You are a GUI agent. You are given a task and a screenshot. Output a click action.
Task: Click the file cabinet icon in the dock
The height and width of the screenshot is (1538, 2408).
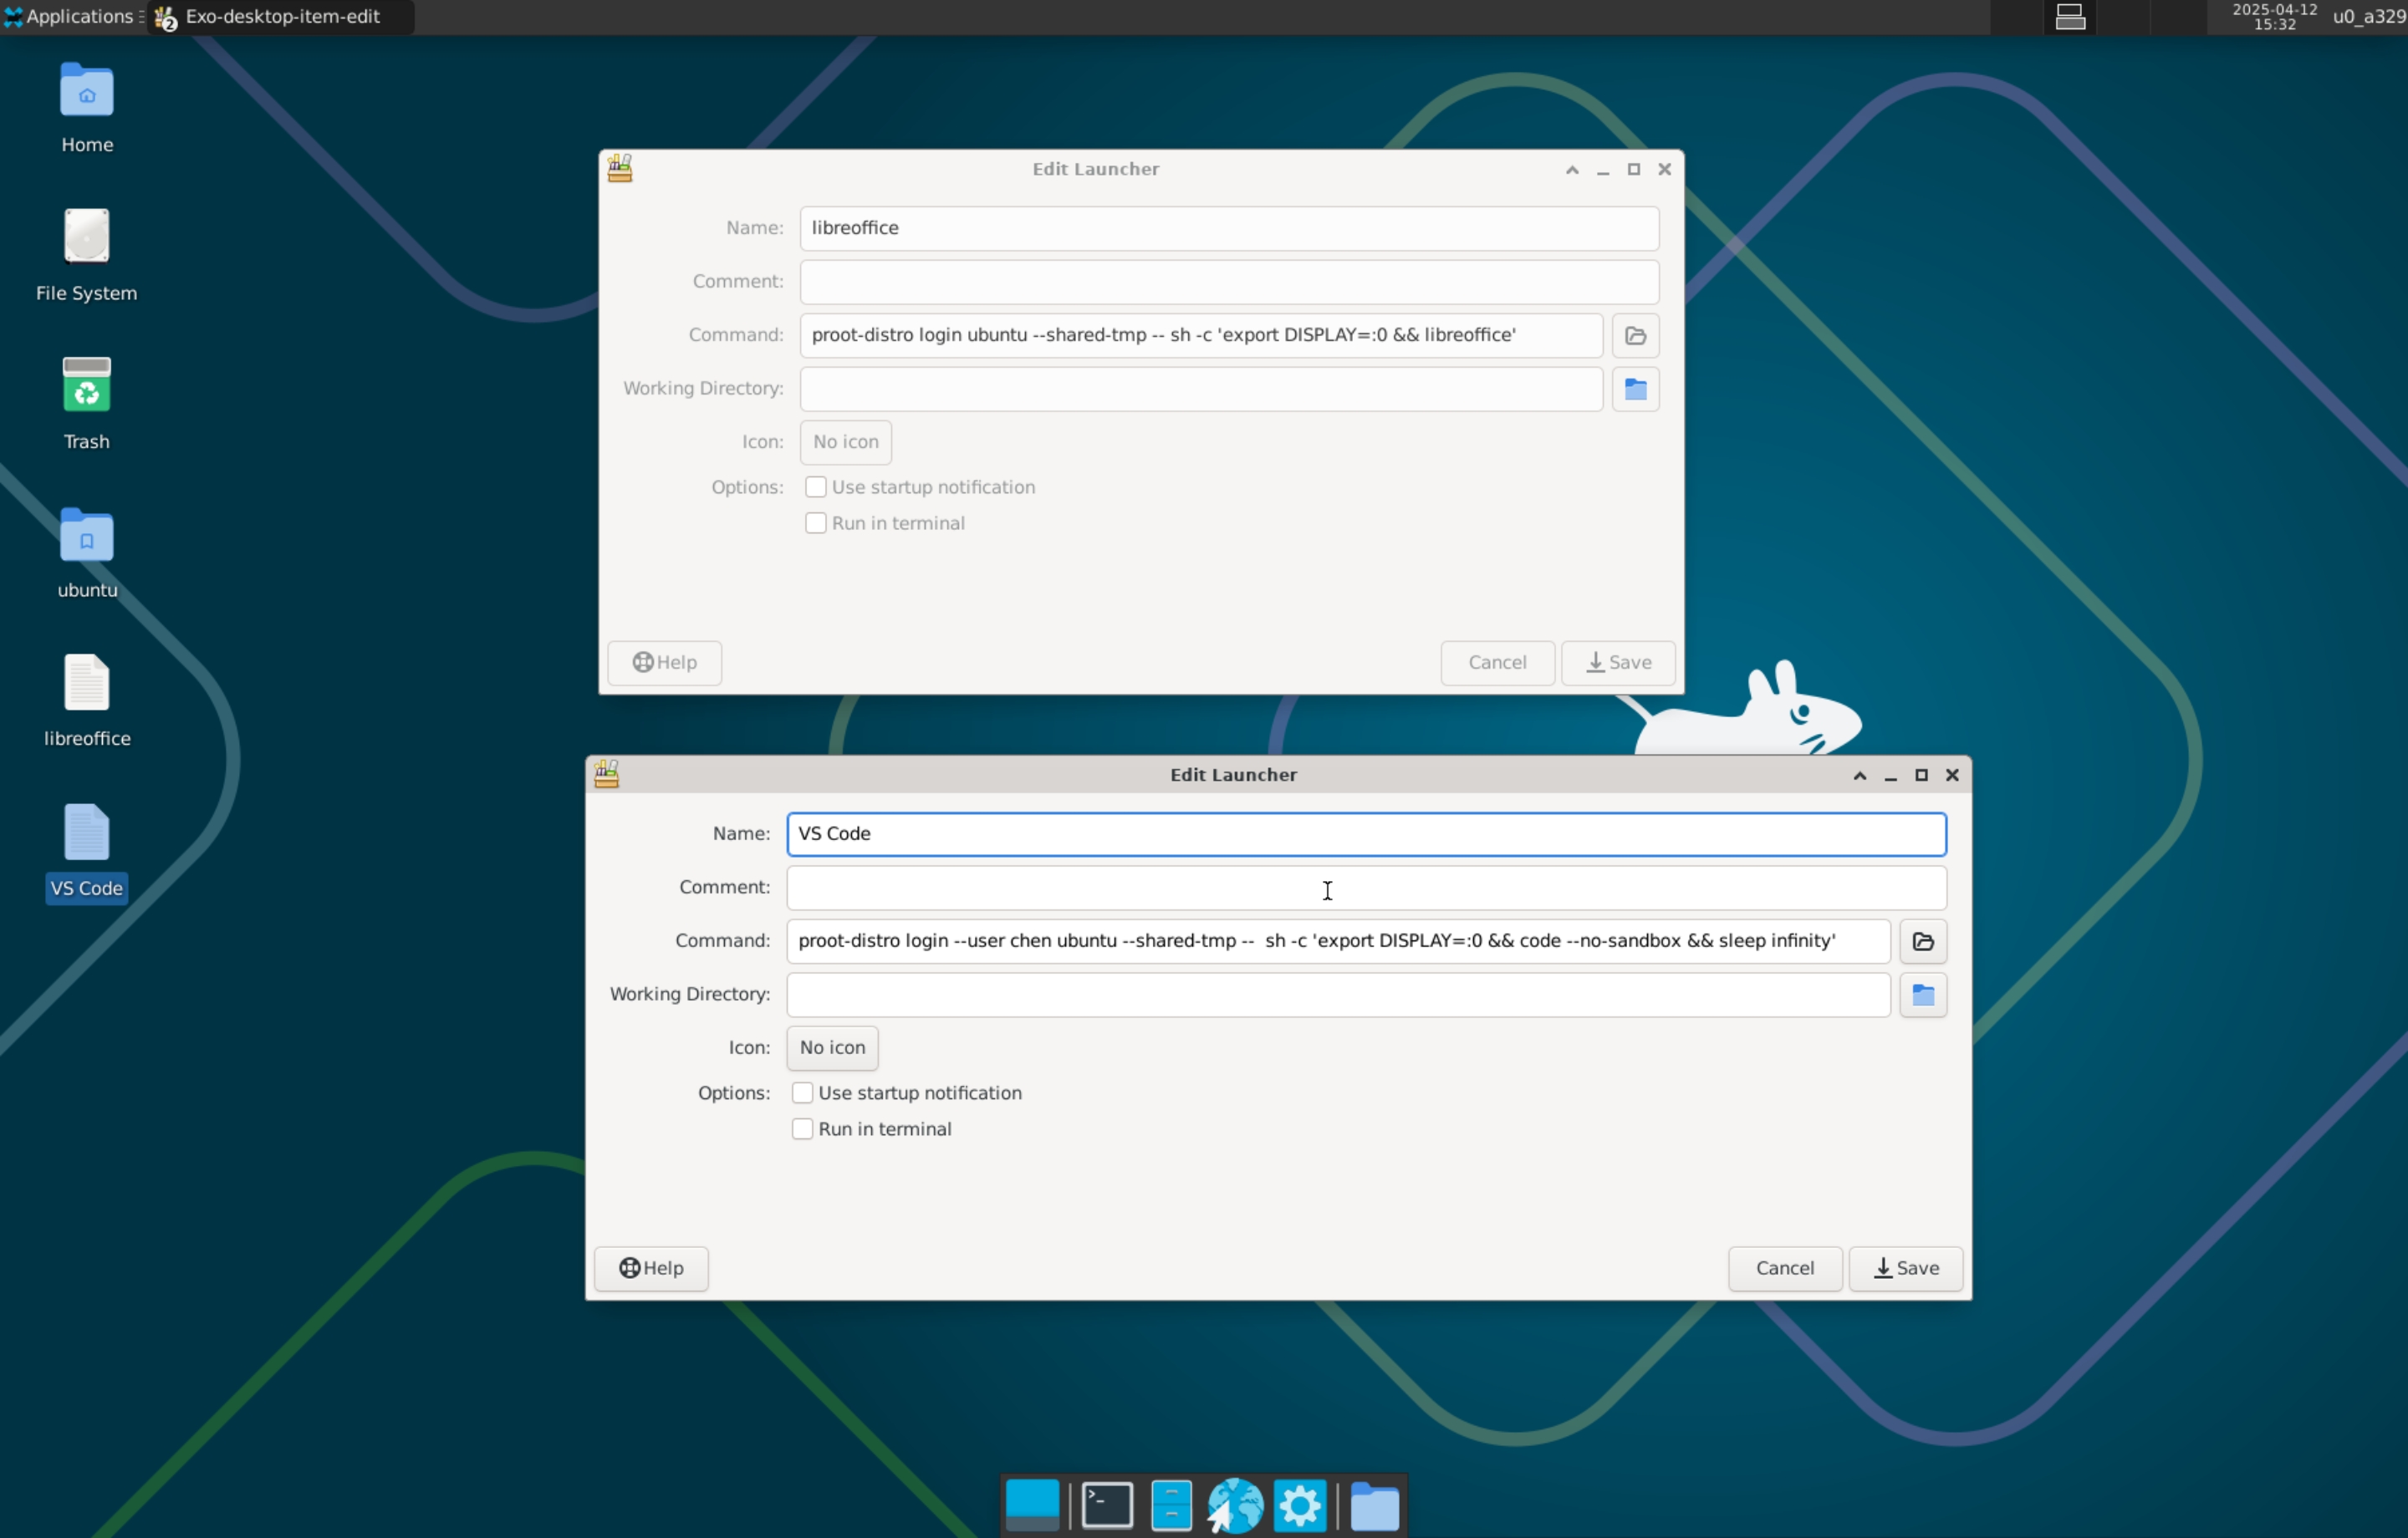pos(1171,1505)
